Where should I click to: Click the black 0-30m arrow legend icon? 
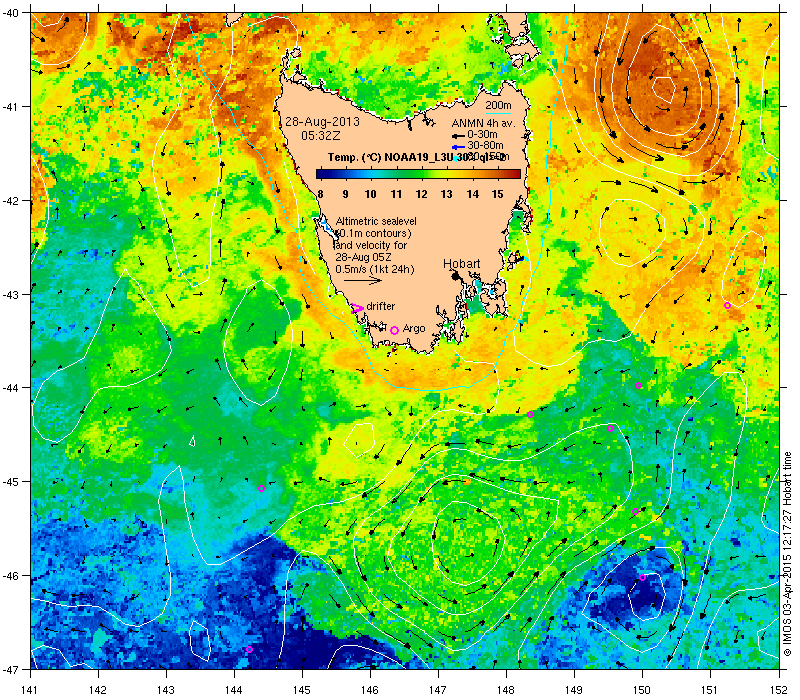point(458,136)
